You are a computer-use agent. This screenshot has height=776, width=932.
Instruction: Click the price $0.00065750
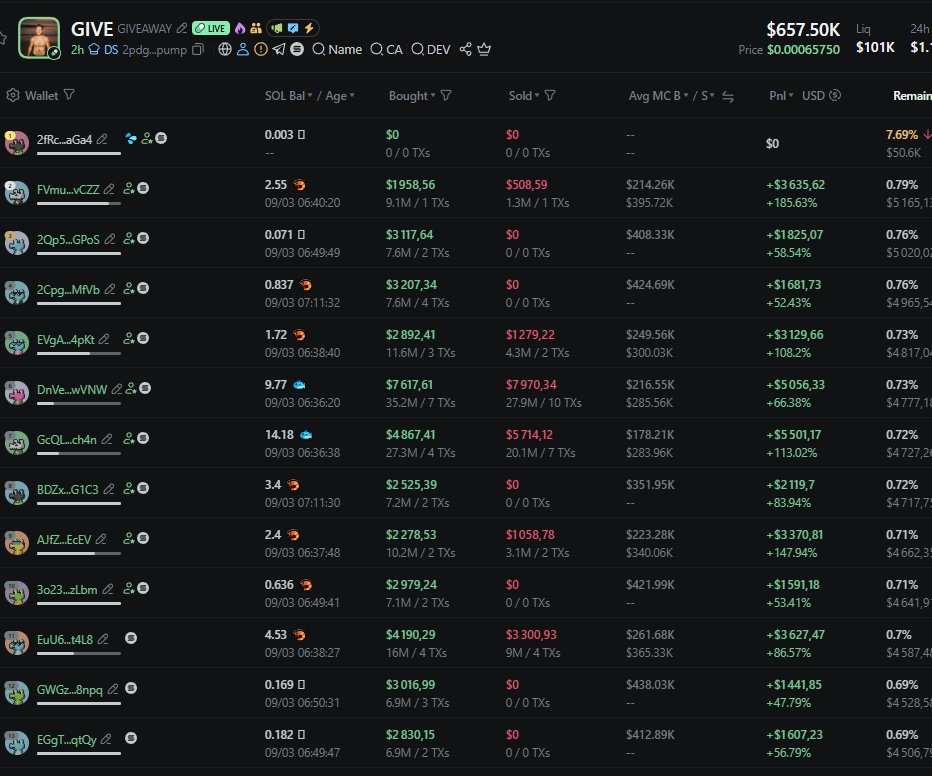tap(804, 49)
